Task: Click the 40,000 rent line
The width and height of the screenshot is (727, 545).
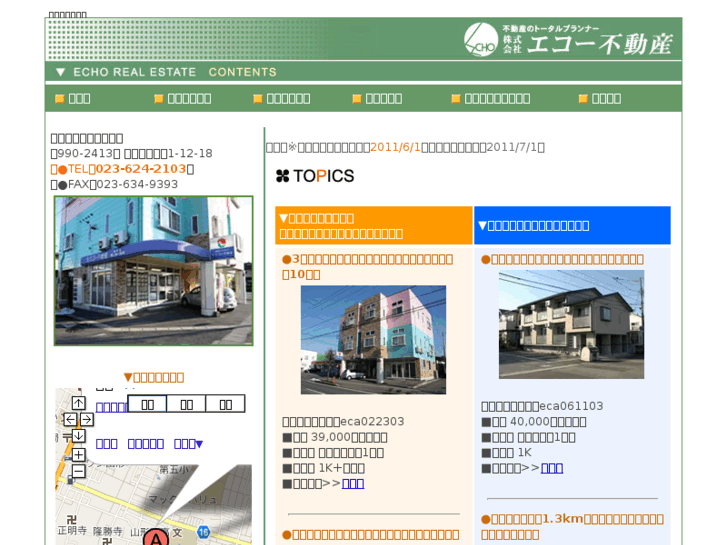Action: click(534, 422)
